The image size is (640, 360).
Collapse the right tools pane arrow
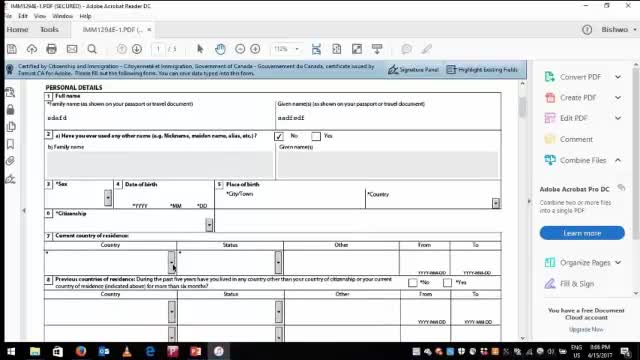click(x=529, y=201)
